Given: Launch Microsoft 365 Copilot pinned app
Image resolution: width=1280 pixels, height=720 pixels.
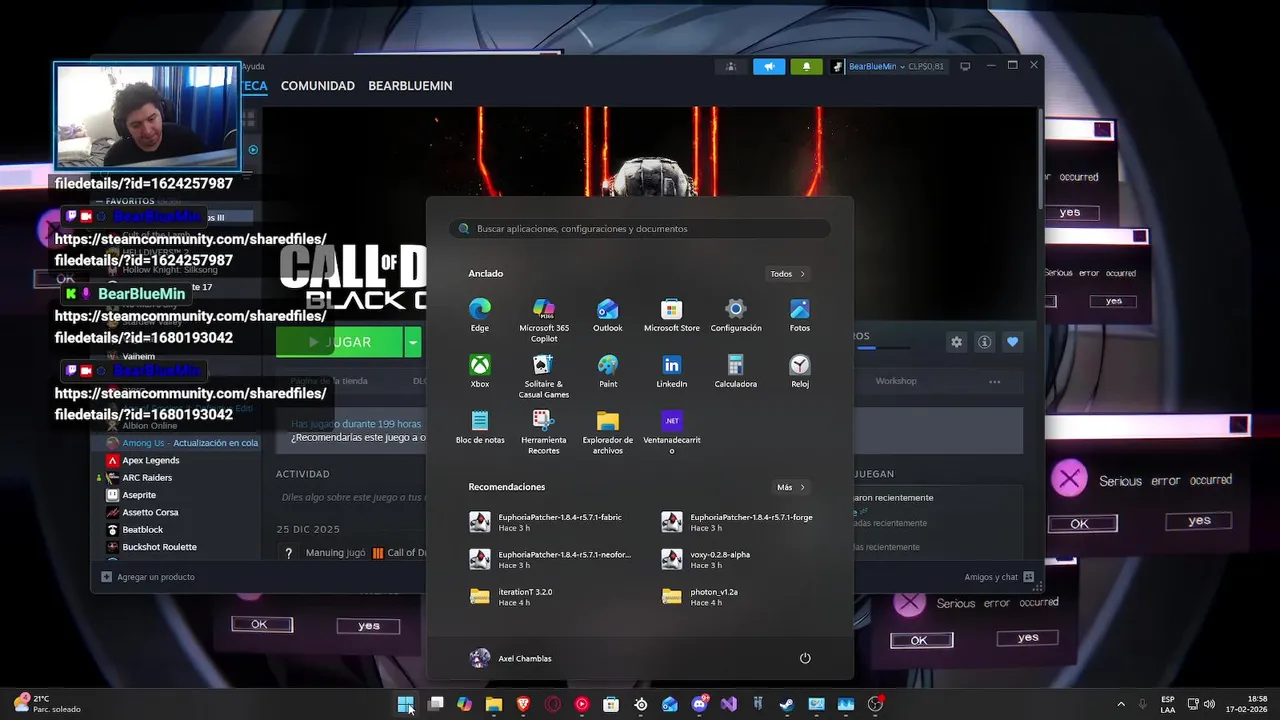Looking at the screenshot, I should coord(544,321).
